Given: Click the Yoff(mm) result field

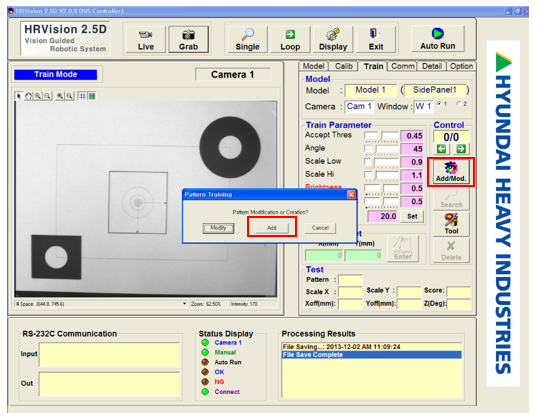Looking at the screenshot, I should pos(409,304).
